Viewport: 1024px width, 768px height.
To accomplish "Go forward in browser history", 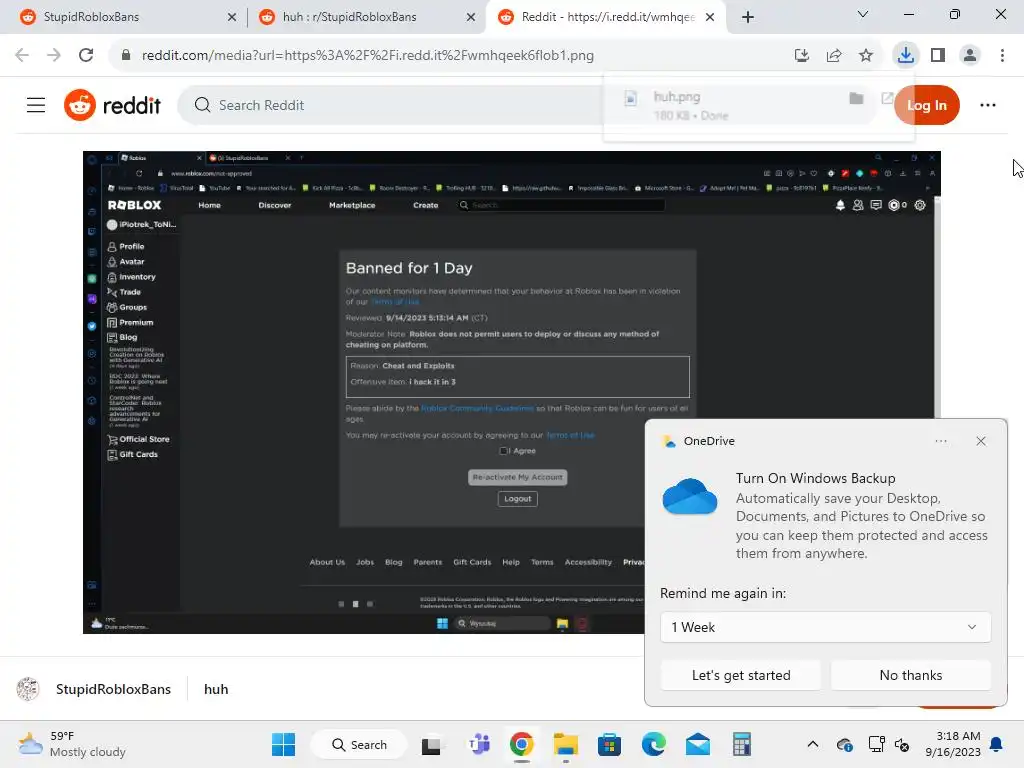I will (54, 56).
